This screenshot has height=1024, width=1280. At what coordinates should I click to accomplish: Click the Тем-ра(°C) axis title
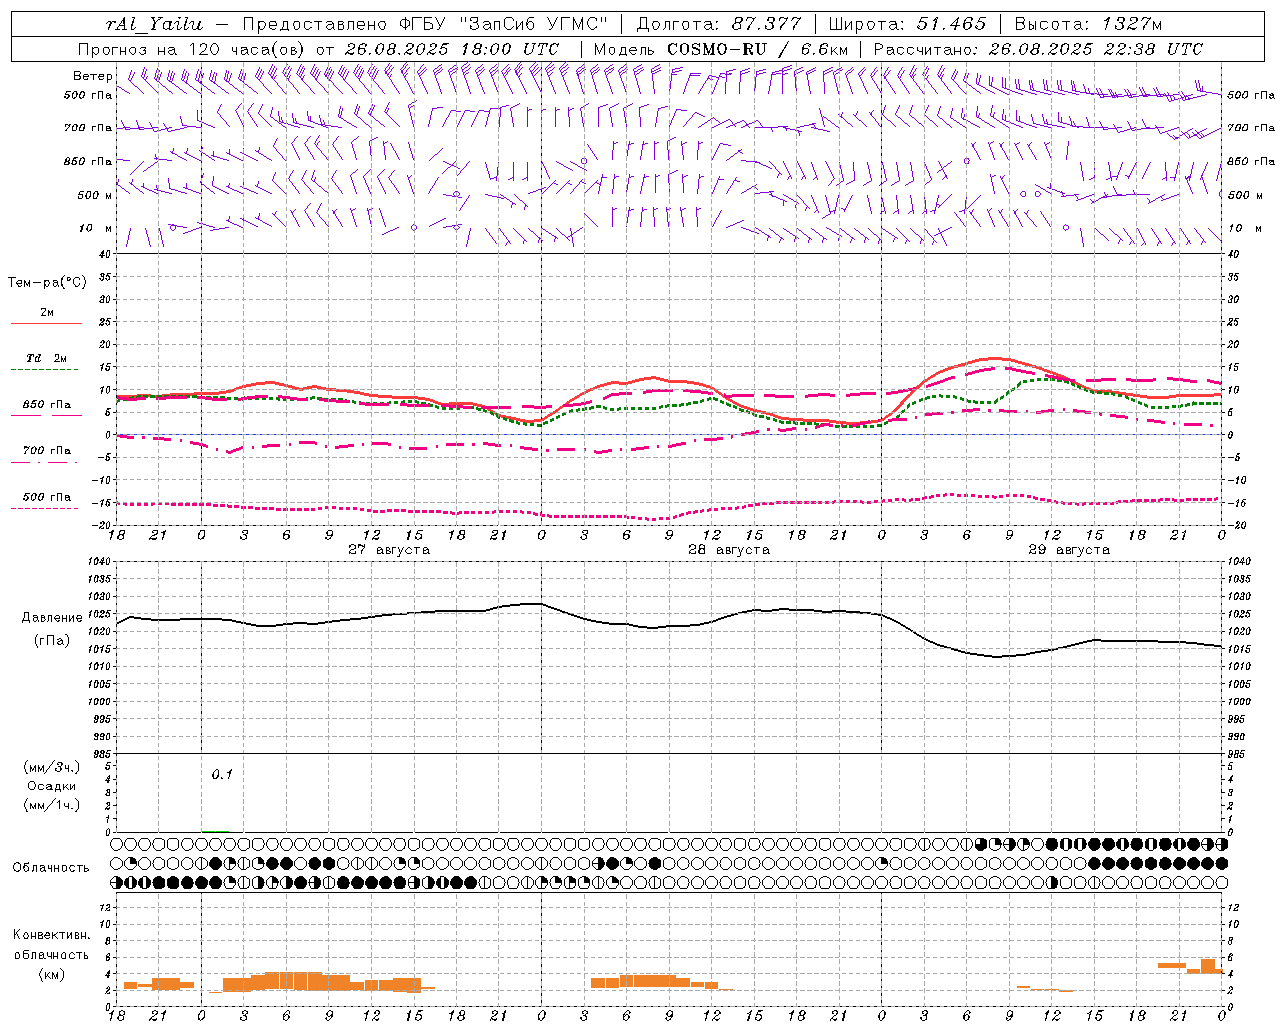pos(47,283)
